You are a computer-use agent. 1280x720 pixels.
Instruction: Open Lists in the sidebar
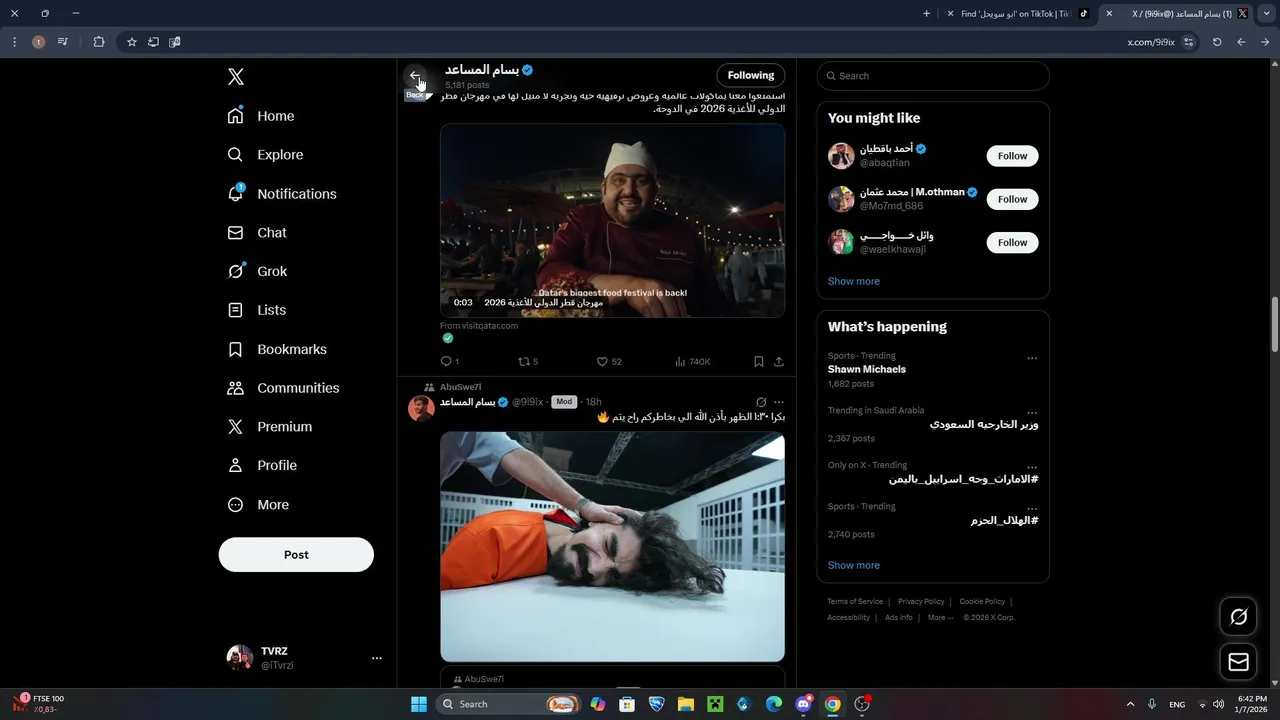tap(257, 310)
